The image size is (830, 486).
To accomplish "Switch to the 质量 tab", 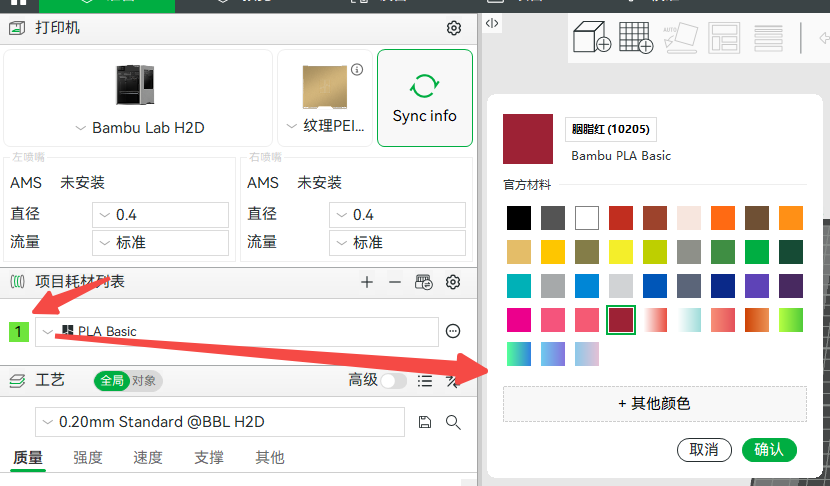I will click(x=28, y=457).
